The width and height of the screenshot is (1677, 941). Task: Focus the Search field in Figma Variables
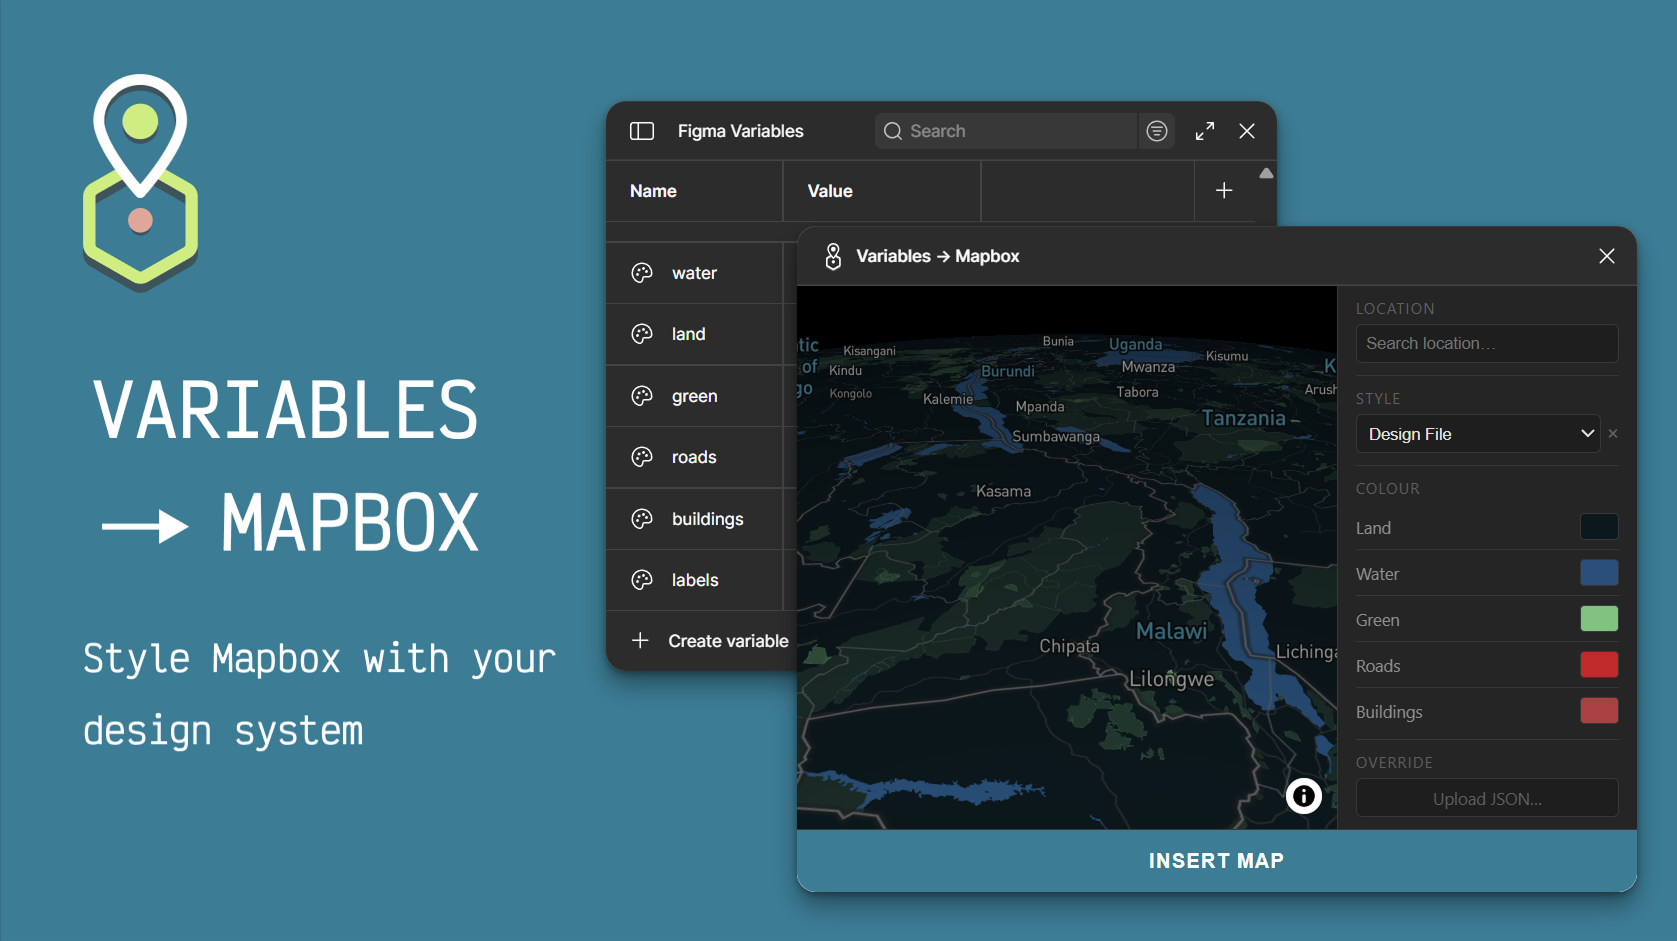click(1005, 131)
